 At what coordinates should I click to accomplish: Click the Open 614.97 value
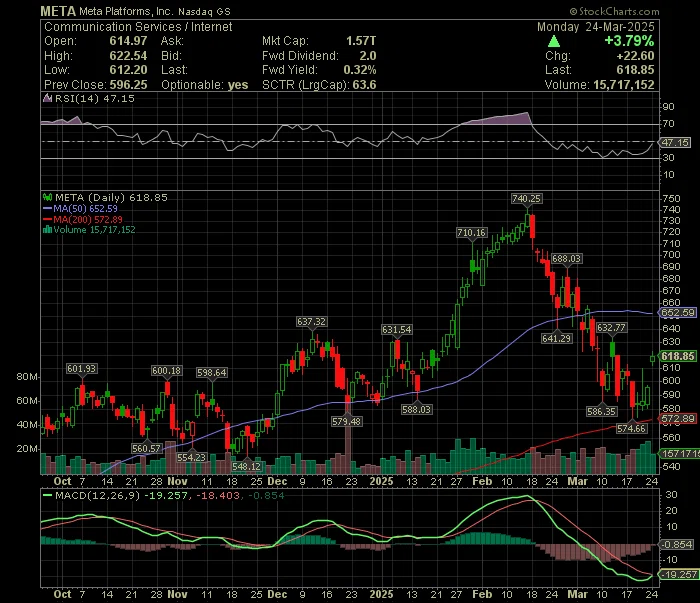pos(128,41)
